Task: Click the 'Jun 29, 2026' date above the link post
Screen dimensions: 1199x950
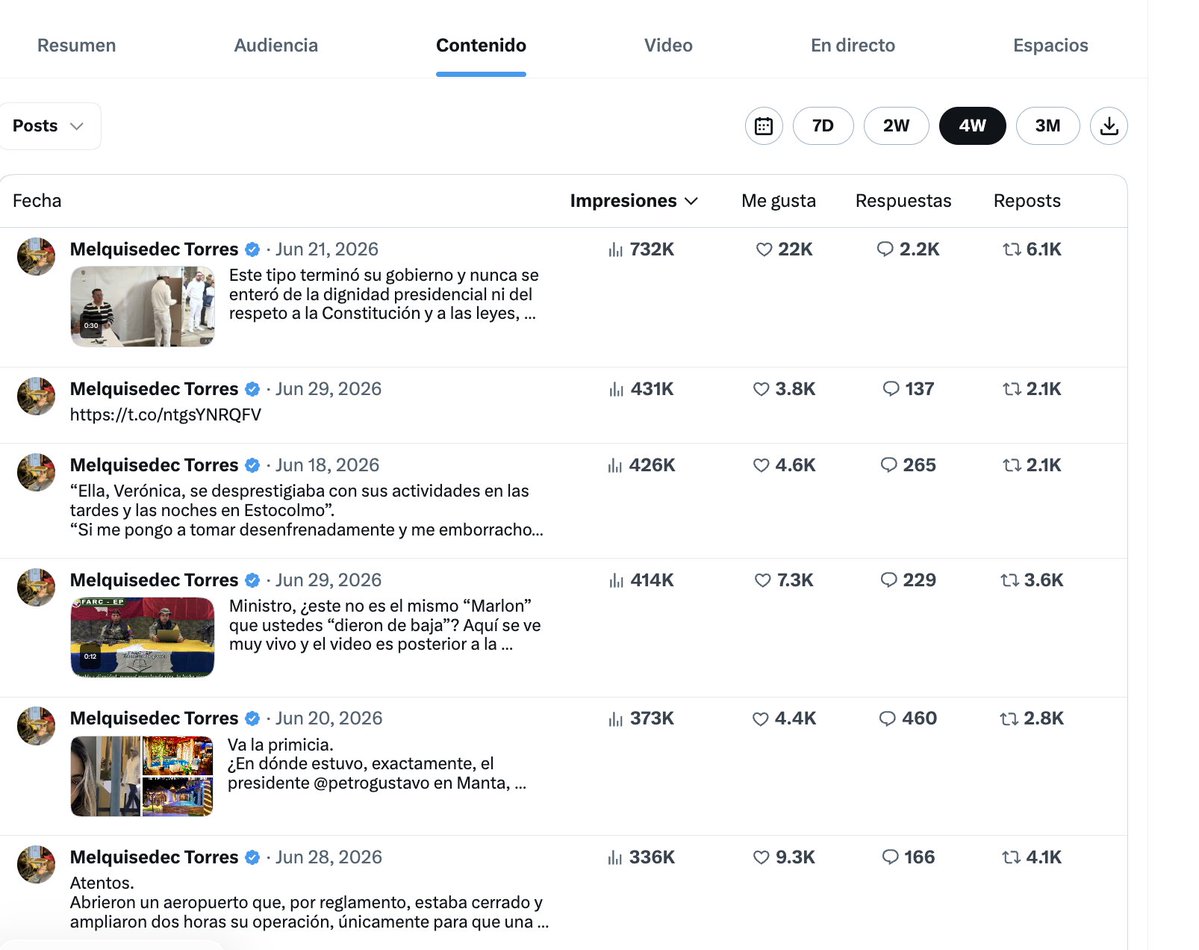Action: click(328, 389)
